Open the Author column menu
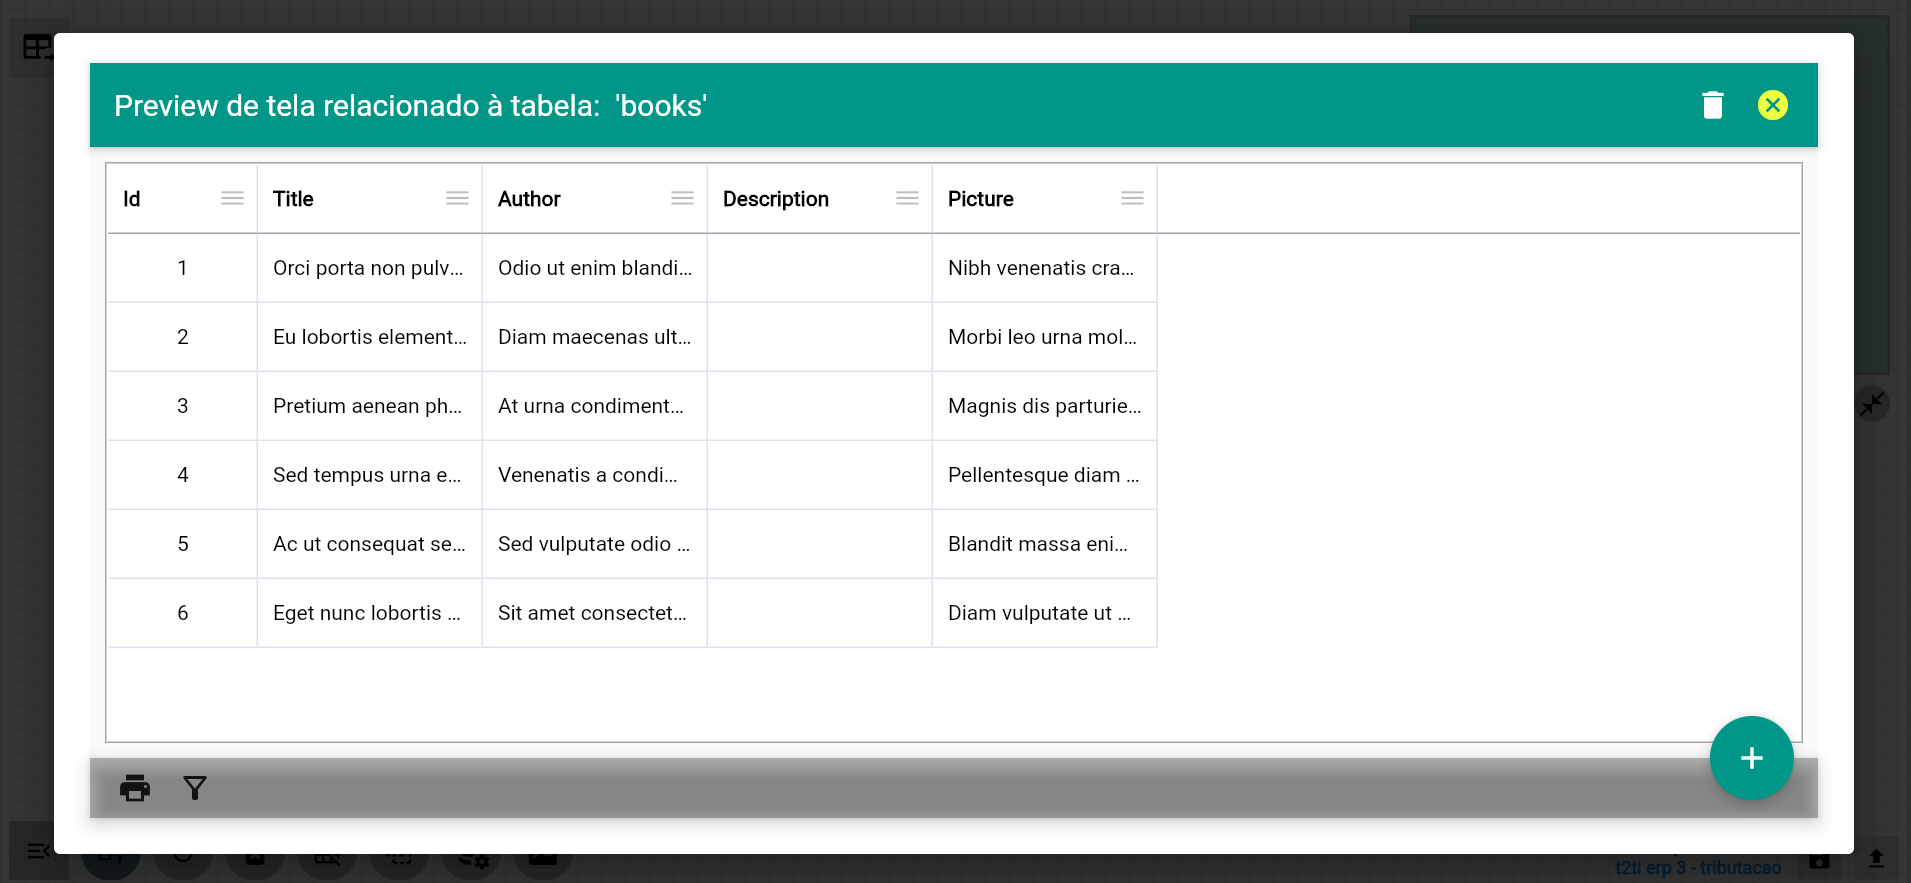Image resolution: width=1911 pixels, height=883 pixels. coord(682,198)
